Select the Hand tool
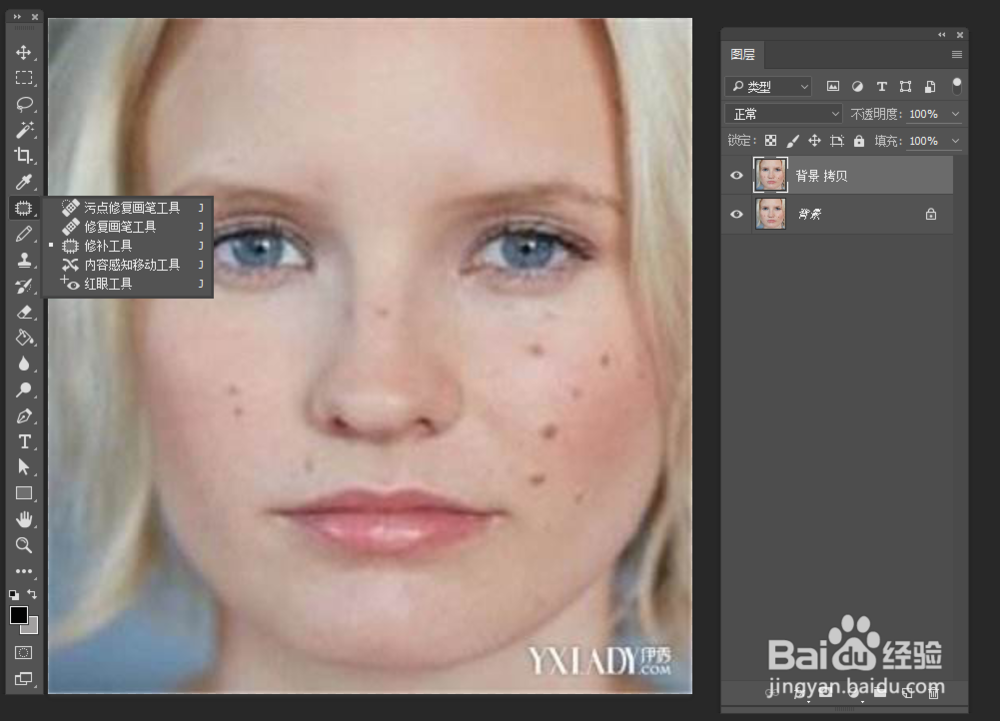This screenshot has width=1000, height=721. point(24,519)
